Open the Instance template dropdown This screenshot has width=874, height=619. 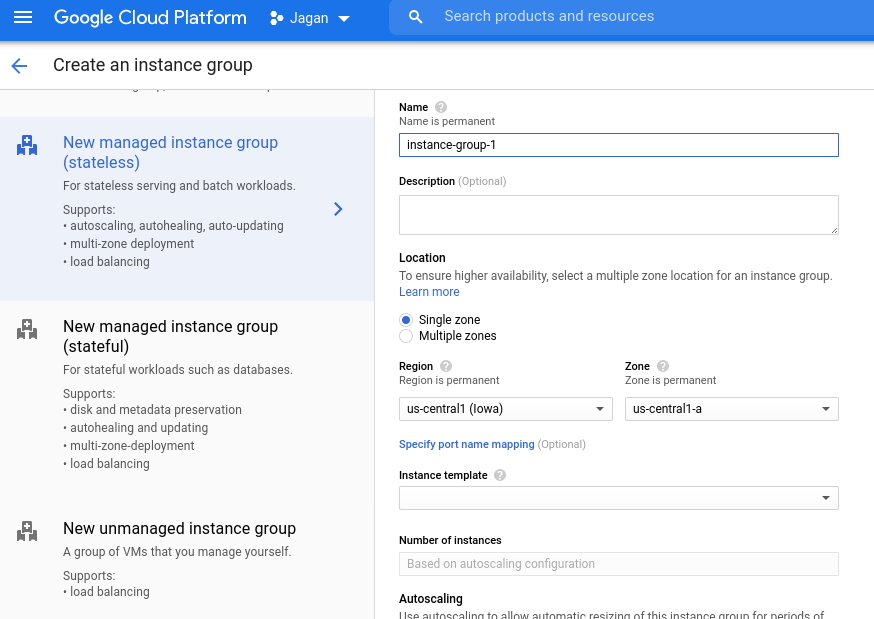click(619, 498)
